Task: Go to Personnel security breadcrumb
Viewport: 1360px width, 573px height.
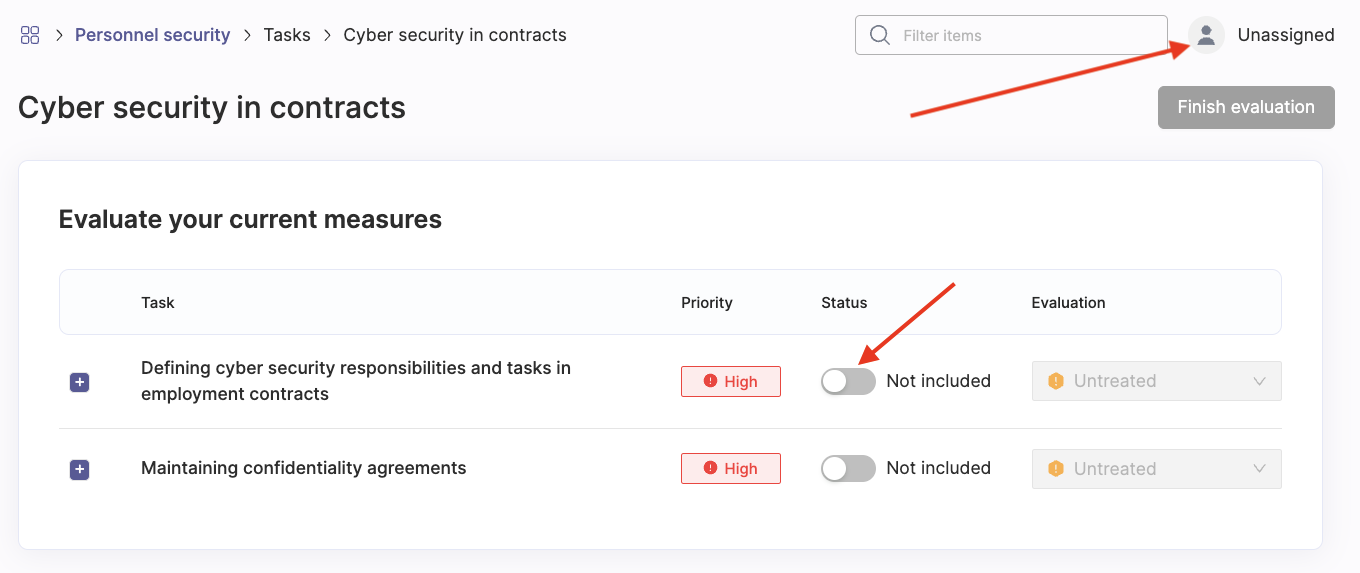Action: tap(153, 35)
